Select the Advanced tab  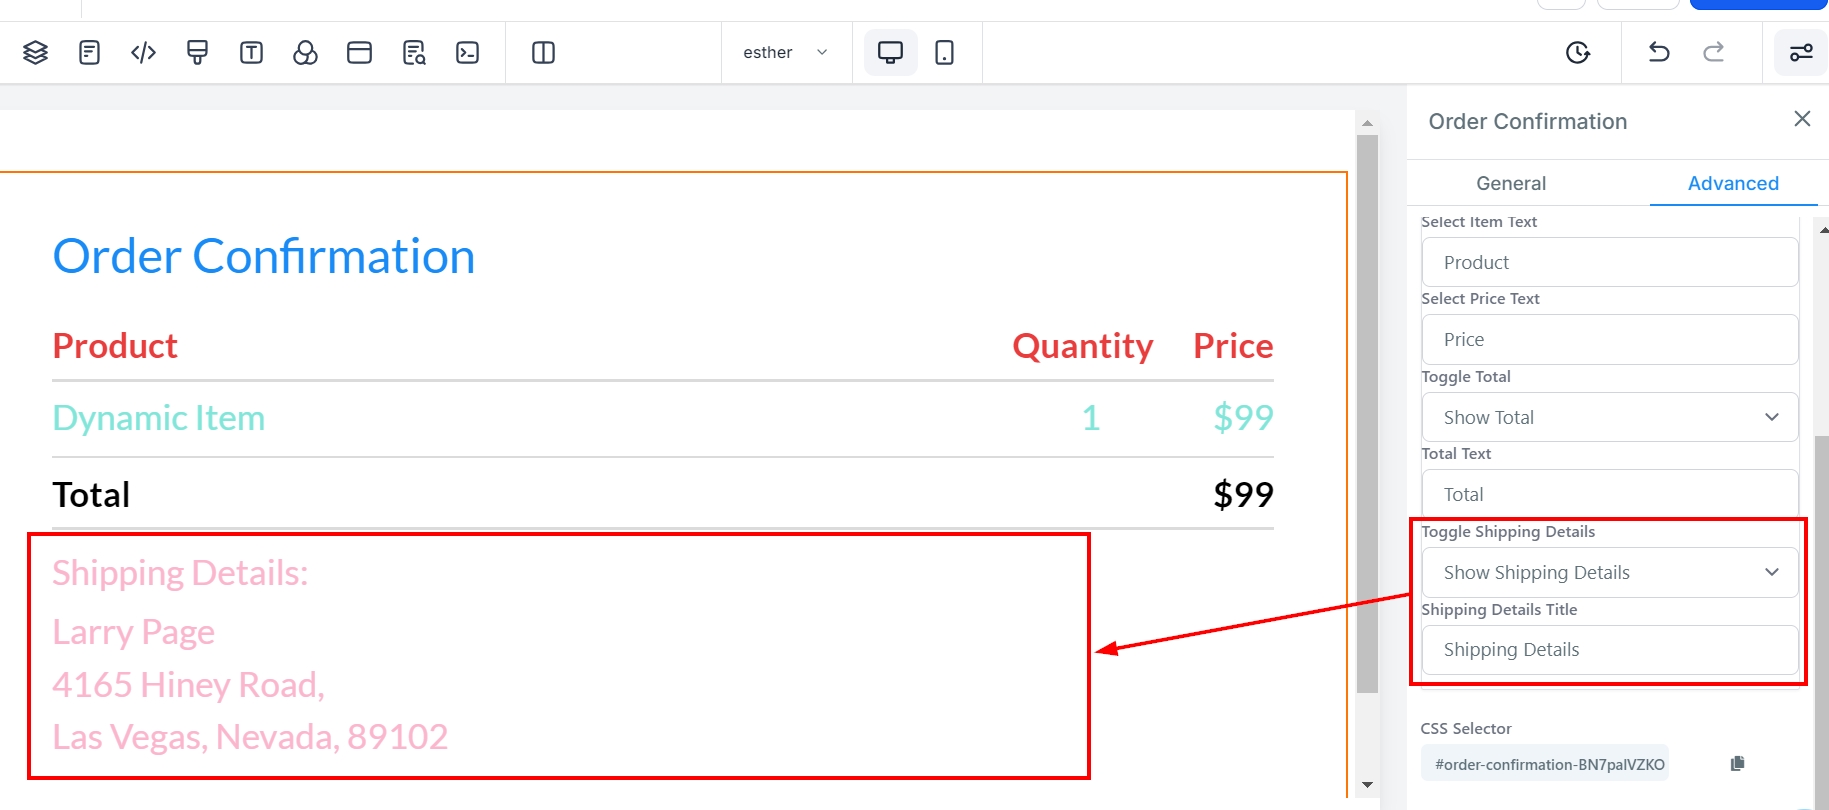1733,183
